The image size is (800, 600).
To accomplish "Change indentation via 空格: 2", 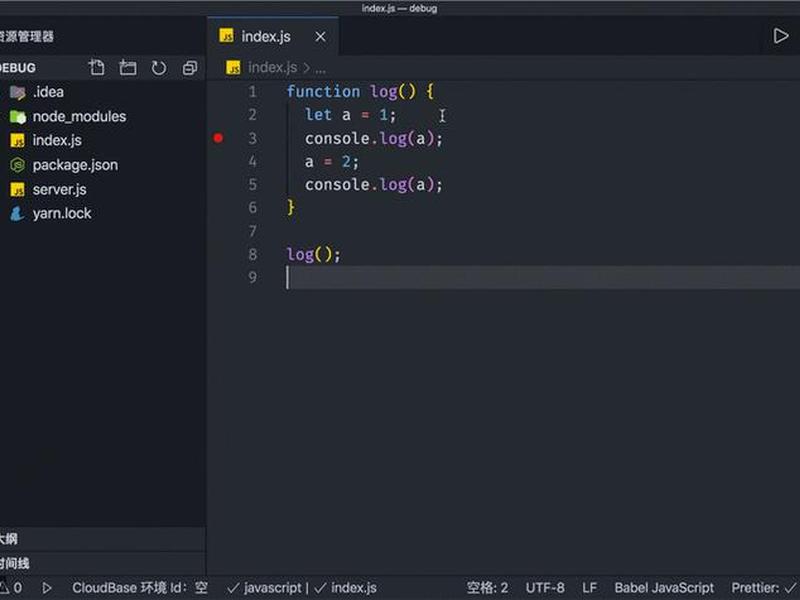I will pos(487,588).
